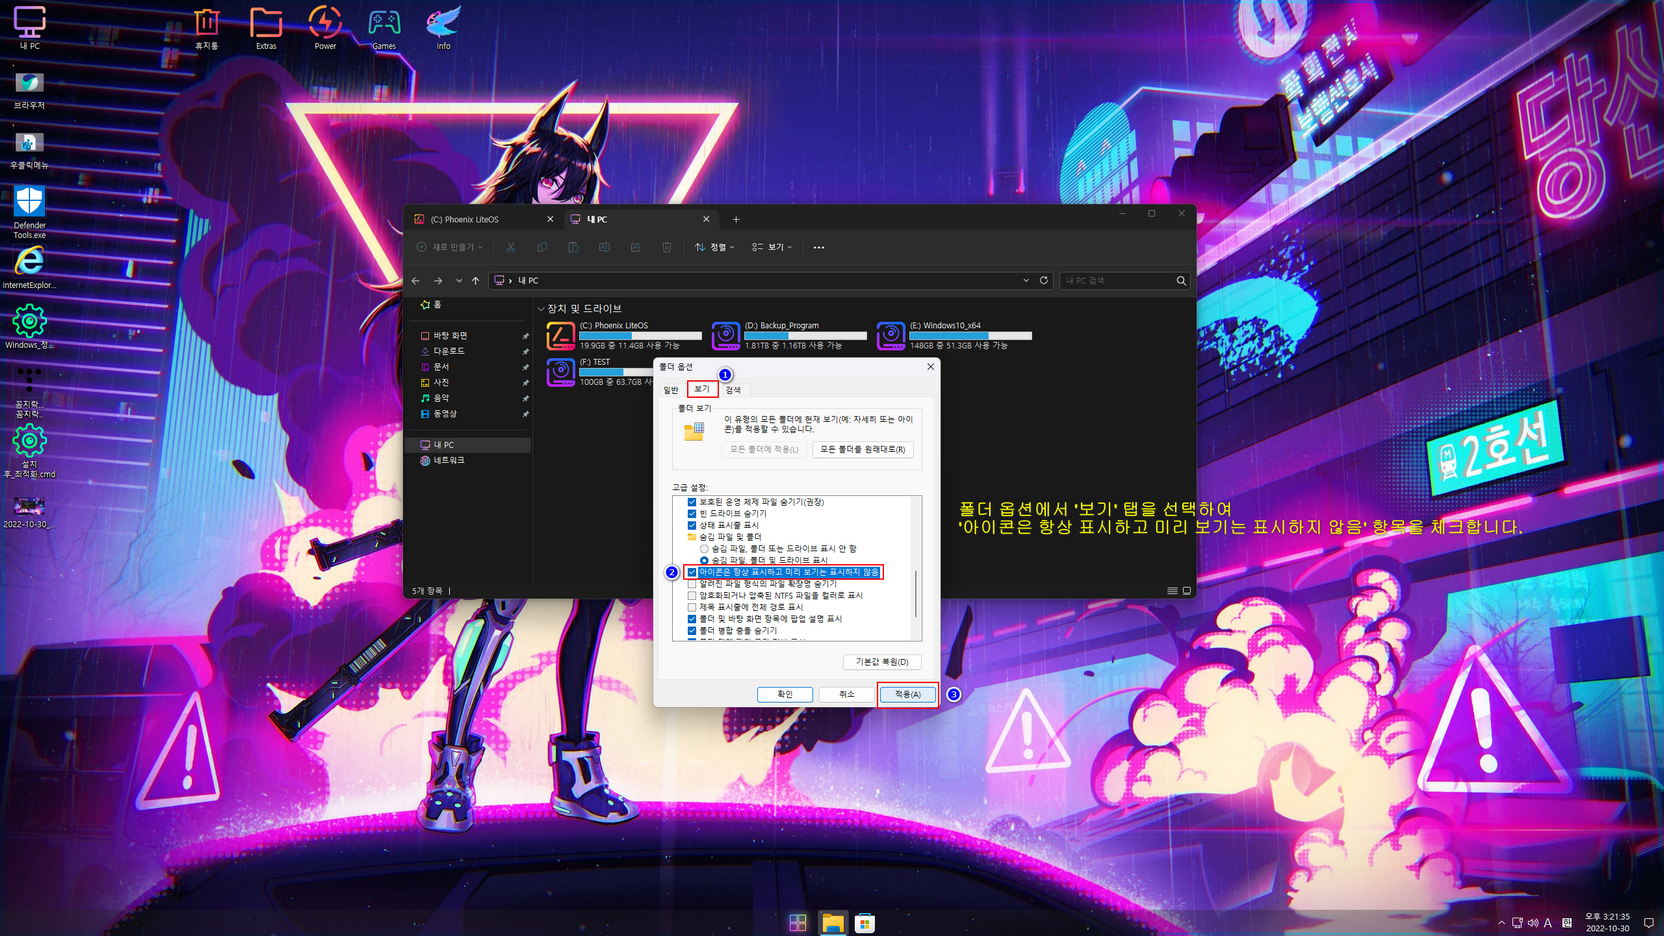Toggle 상태 표시줄 표시 checkbox
This screenshot has width=1664, height=936.
[692, 525]
